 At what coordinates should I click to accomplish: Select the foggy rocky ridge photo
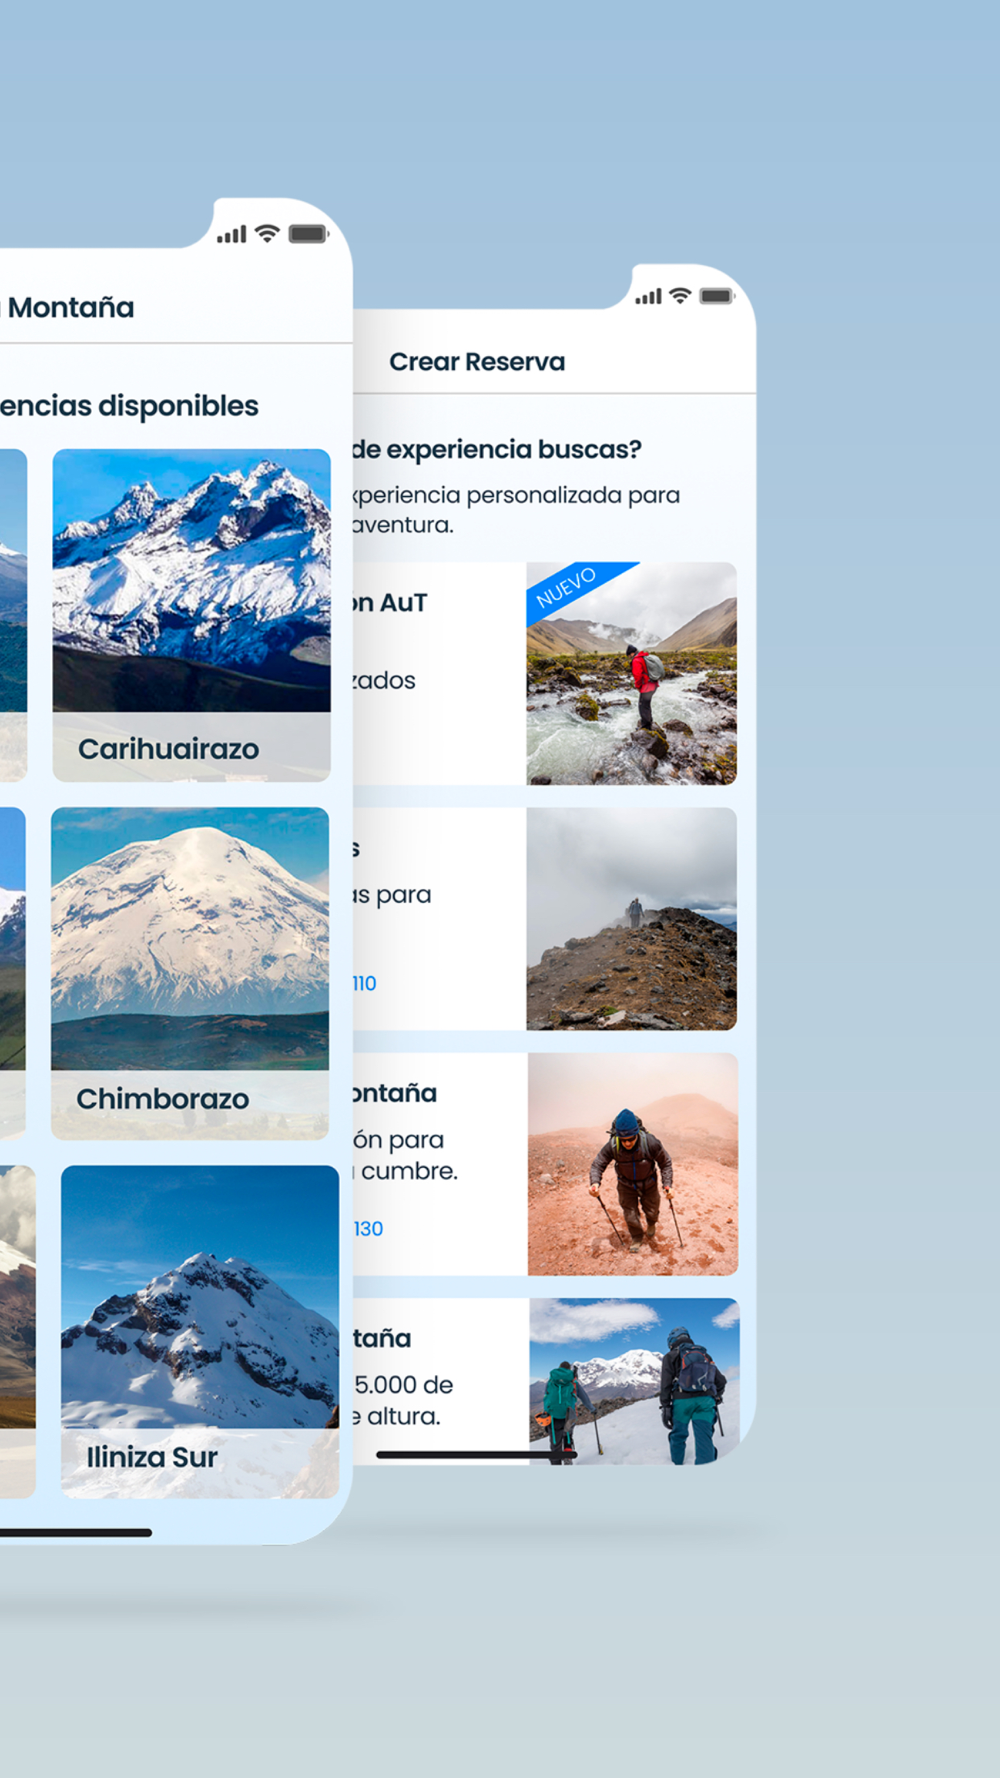pos(632,919)
